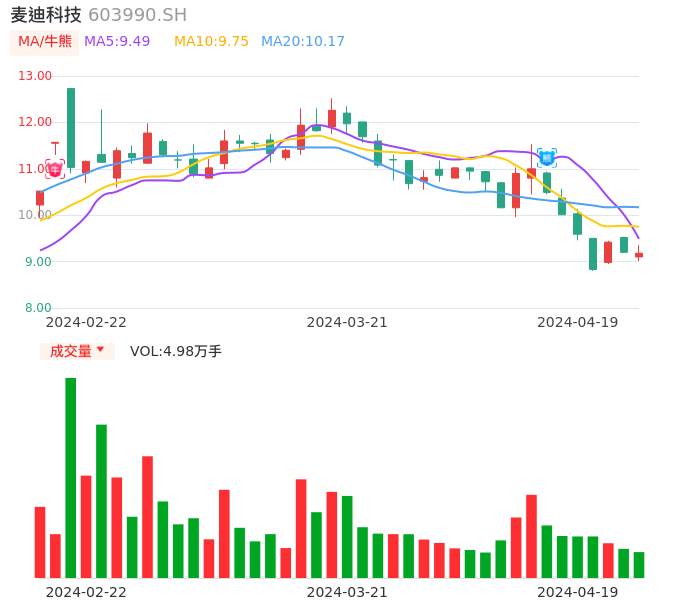Click the 2024-04-19 date on price chart
This screenshot has width=686, height=606.
[578, 322]
